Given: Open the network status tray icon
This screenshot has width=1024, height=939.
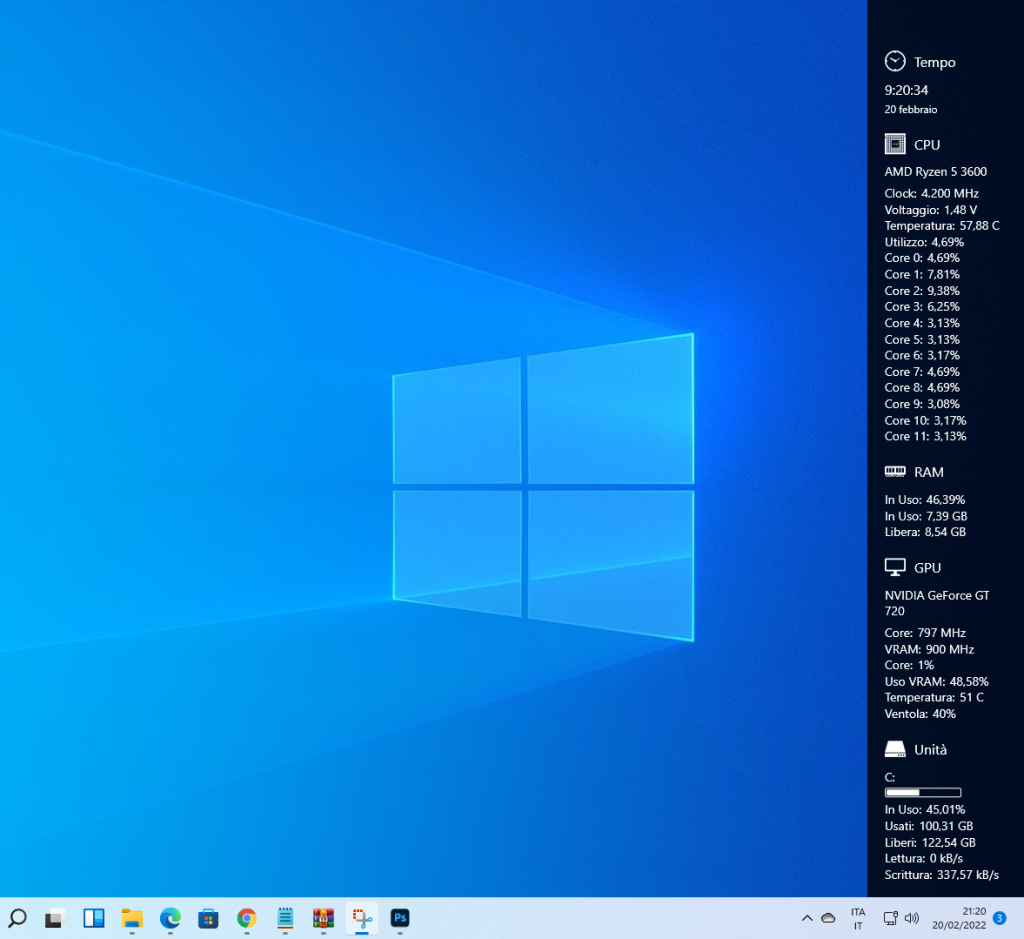Looking at the screenshot, I should click(x=890, y=918).
